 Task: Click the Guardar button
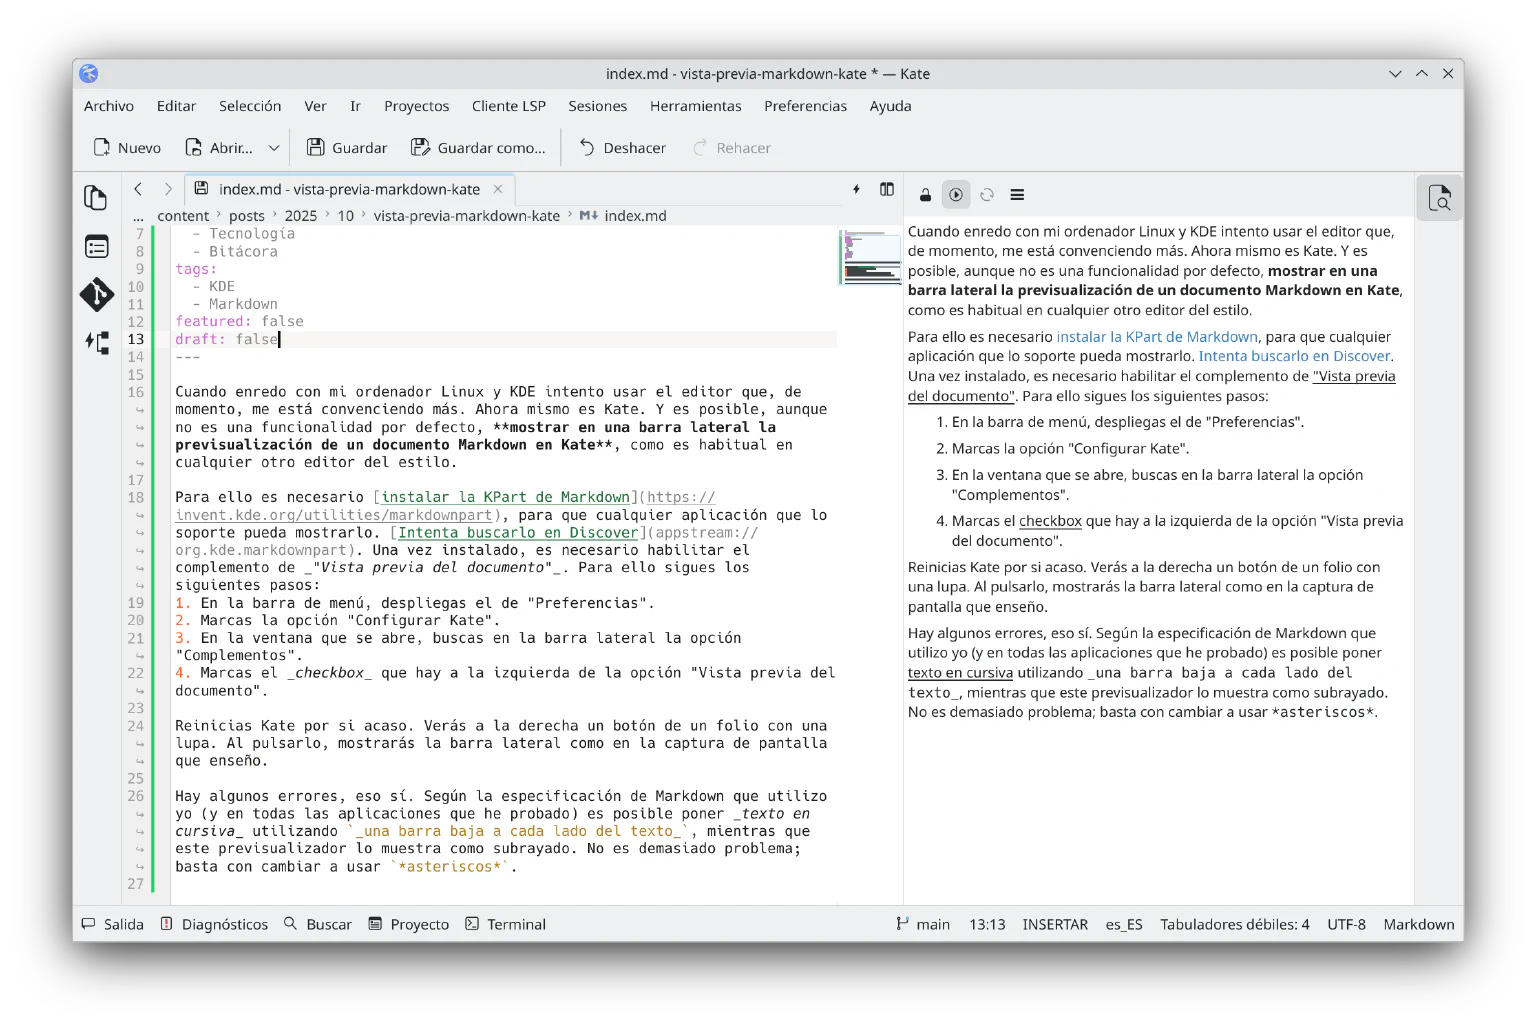click(347, 148)
